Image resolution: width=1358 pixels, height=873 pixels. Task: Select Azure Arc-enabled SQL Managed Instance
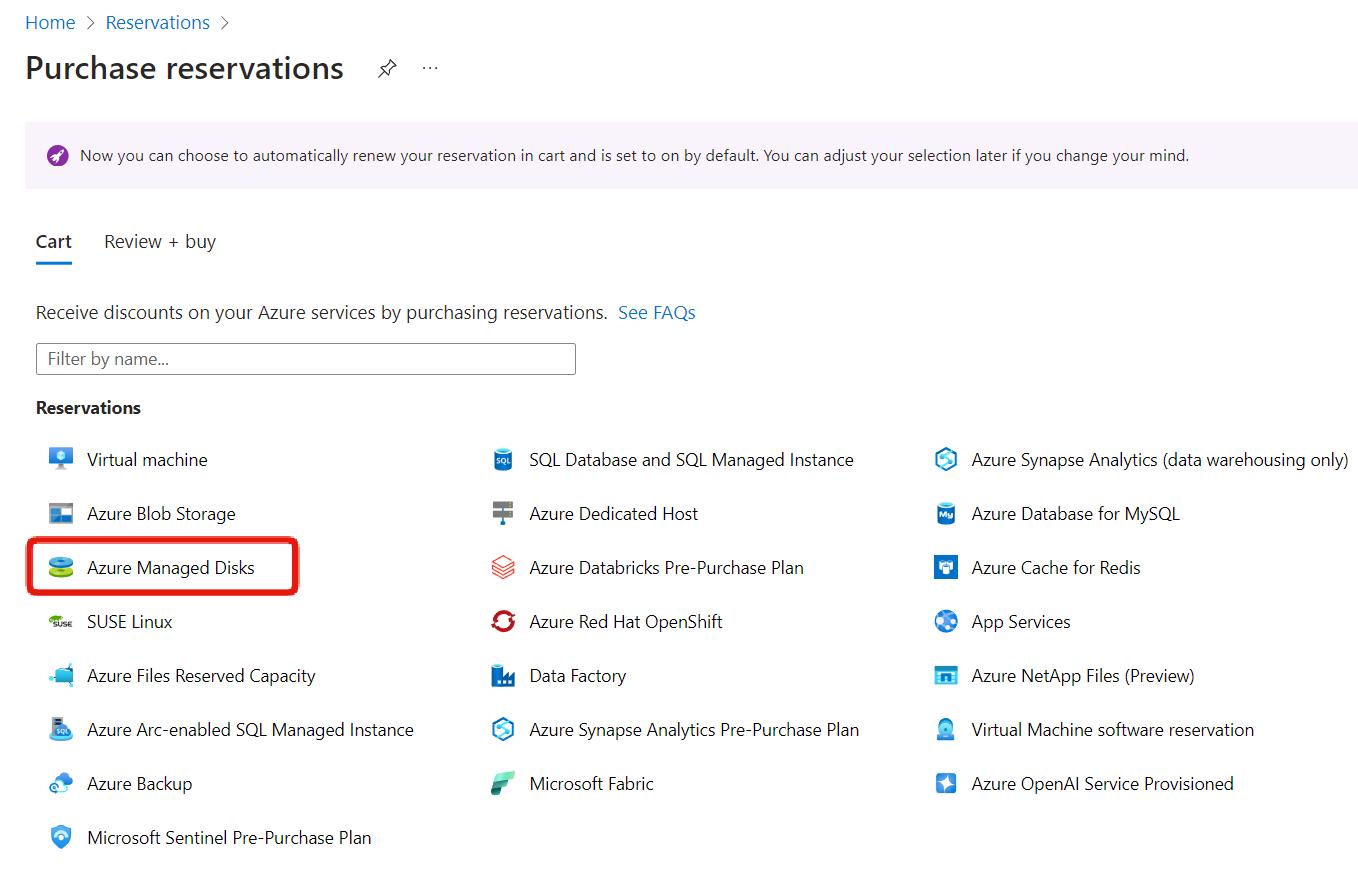tap(250, 730)
